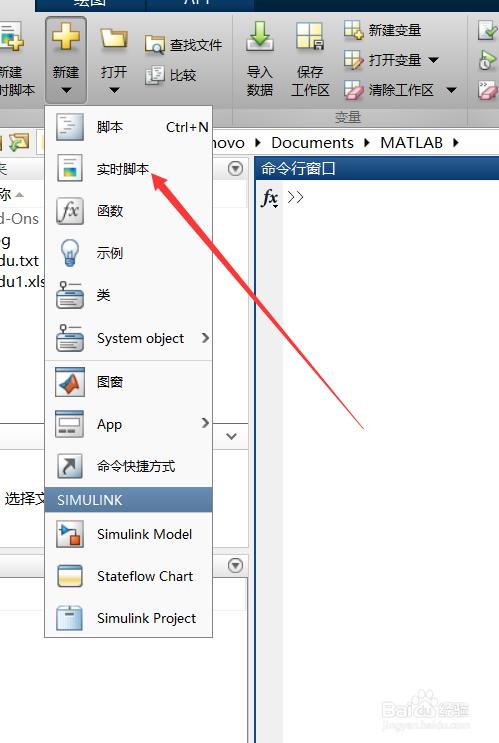This screenshot has width=499, height=743.
Task: Expand the 新建 dropdown arrow
Action: tap(66, 90)
